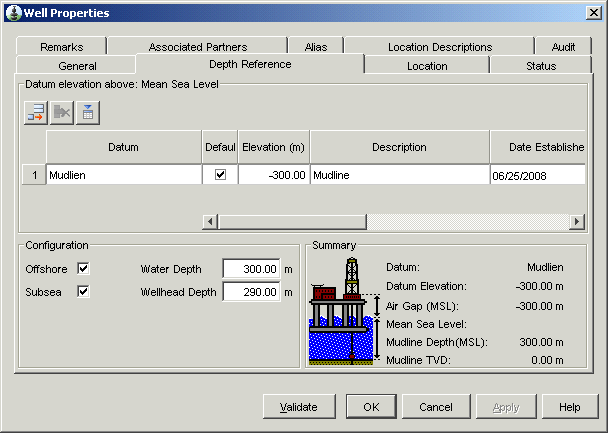Open the Remarks tab
608x433 pixels.
(61, 47)
